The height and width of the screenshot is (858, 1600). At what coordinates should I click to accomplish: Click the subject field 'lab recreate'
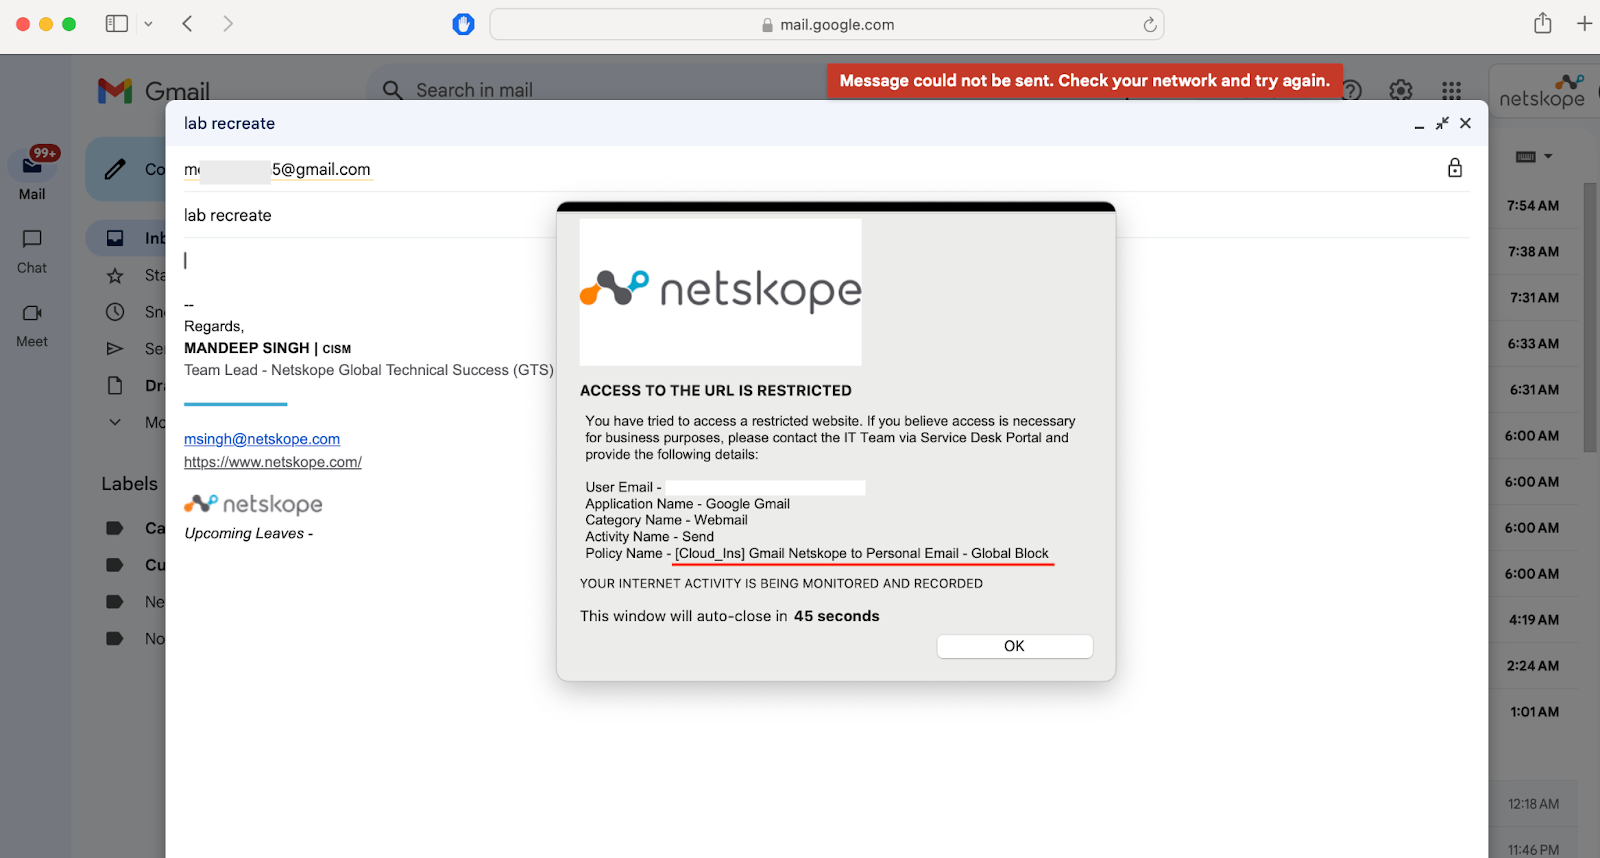827,215
